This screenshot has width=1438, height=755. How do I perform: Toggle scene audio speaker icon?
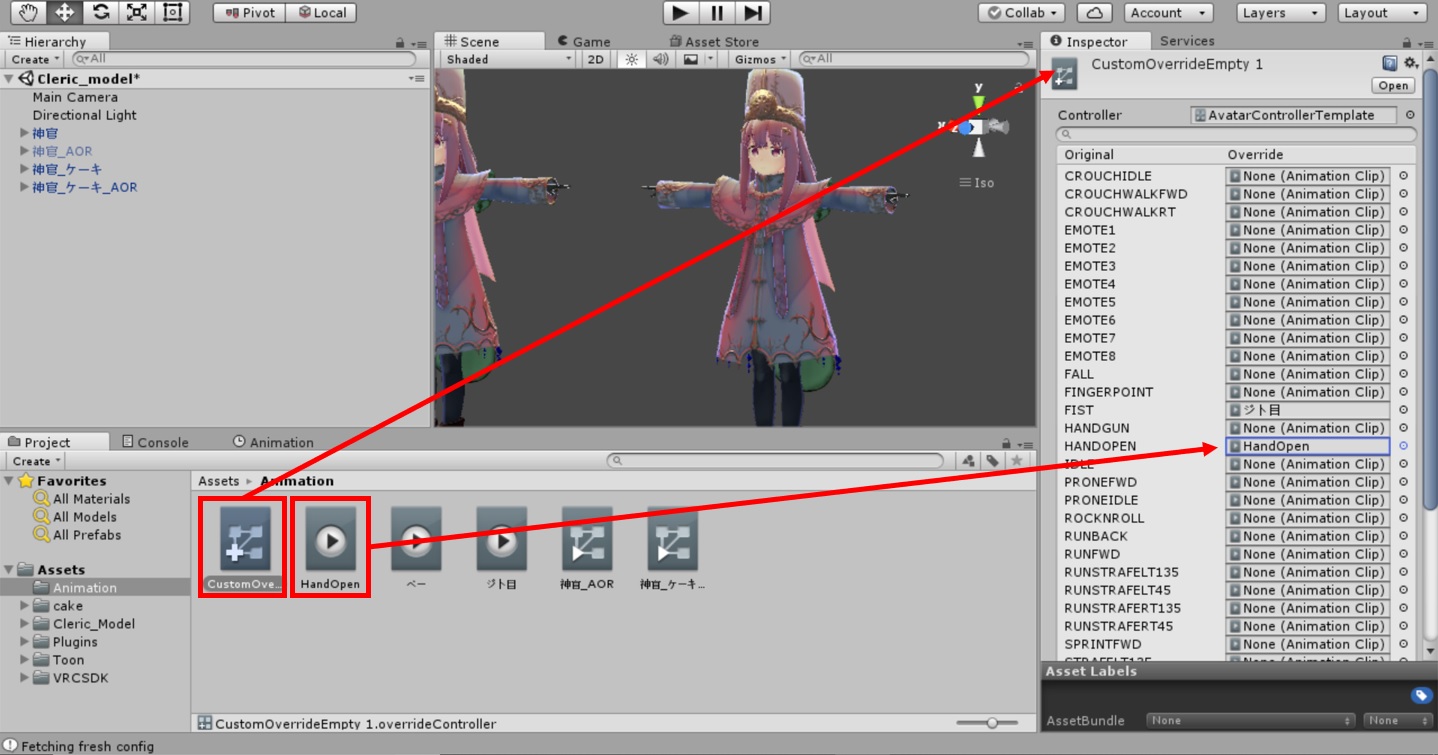click(660, 59)
